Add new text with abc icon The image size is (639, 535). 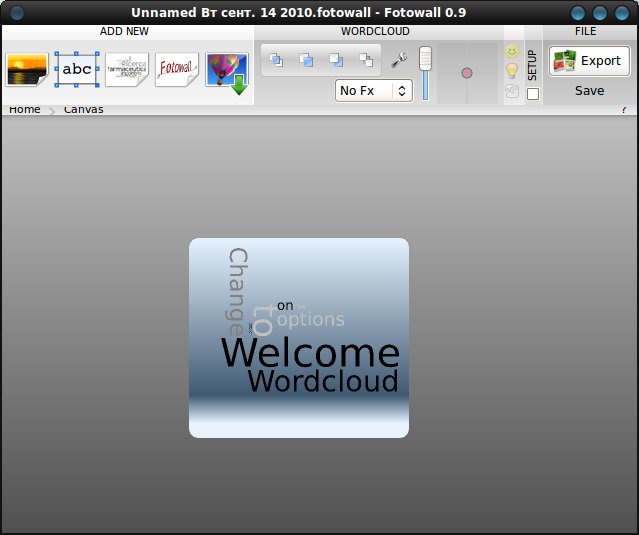(77, 69)
